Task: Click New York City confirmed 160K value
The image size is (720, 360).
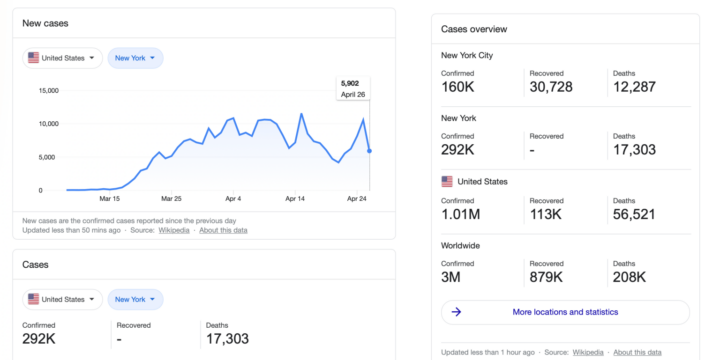Action: point(458,87)
